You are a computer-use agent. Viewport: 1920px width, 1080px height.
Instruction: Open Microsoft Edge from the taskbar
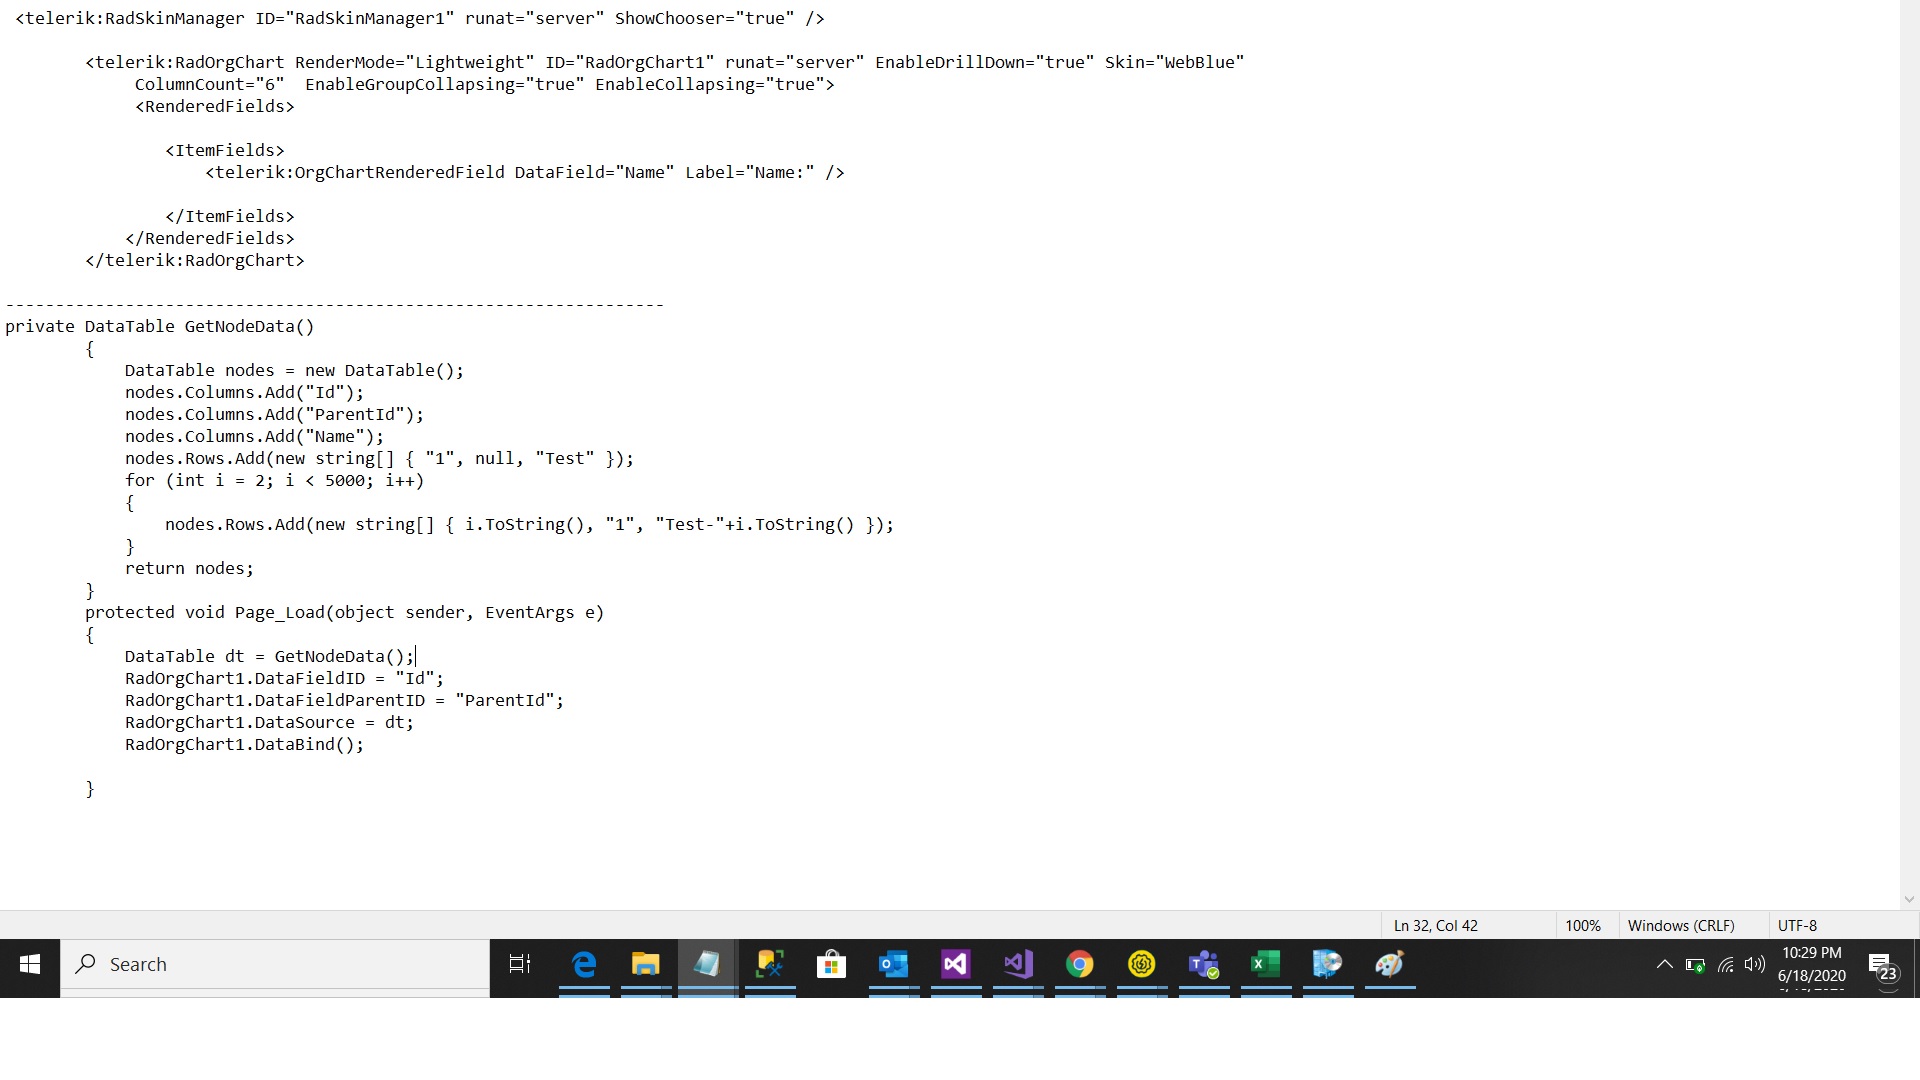tap(584, 965)
